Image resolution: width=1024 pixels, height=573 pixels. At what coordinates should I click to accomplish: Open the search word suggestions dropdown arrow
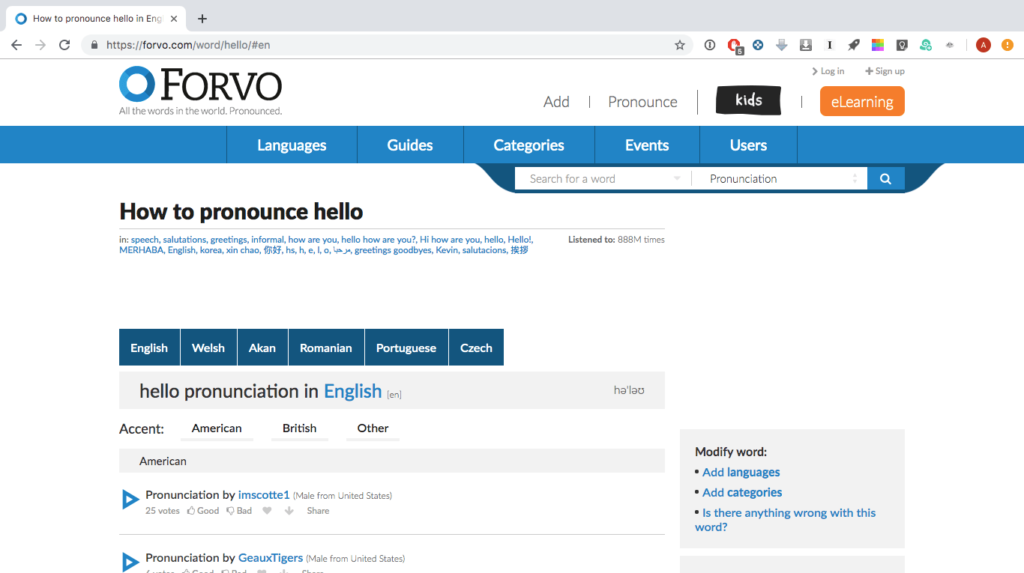tap(677, 178)
